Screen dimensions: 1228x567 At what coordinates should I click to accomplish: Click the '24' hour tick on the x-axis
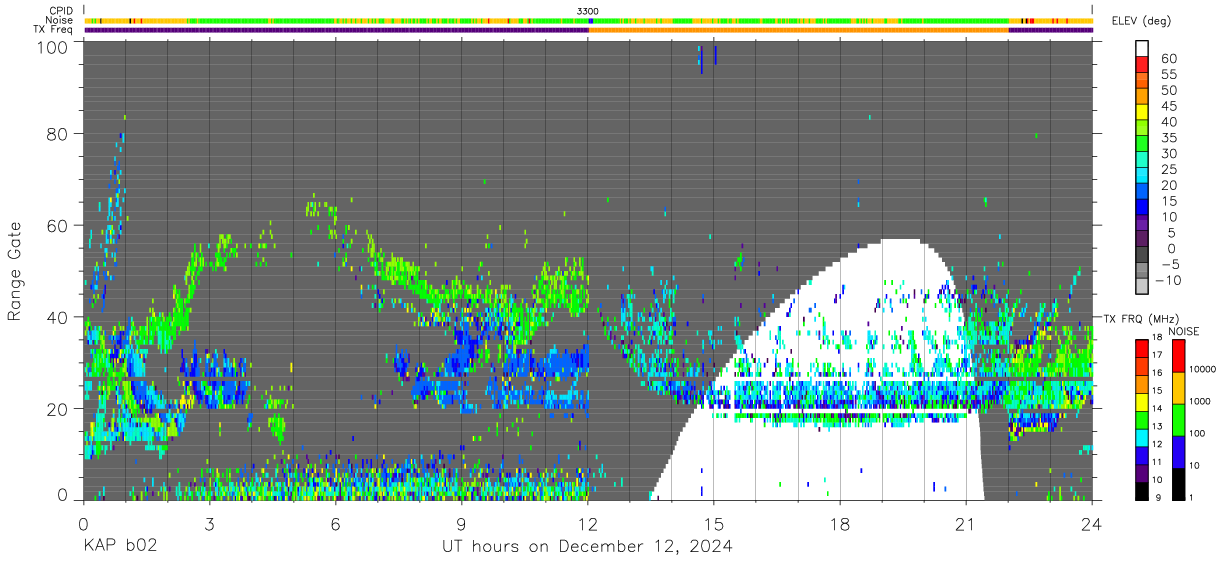[1092, 523]
